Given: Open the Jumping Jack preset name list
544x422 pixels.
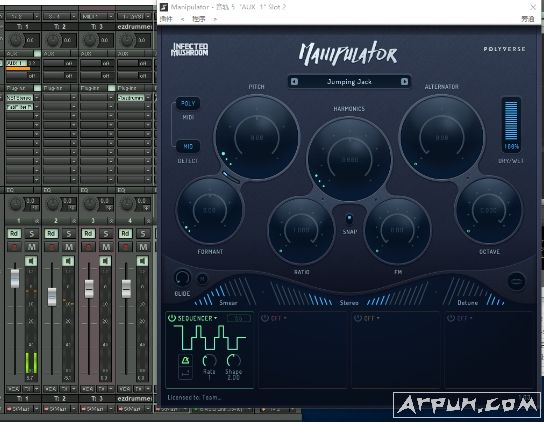Looking at the screenshot, I should tap(349, 82).
